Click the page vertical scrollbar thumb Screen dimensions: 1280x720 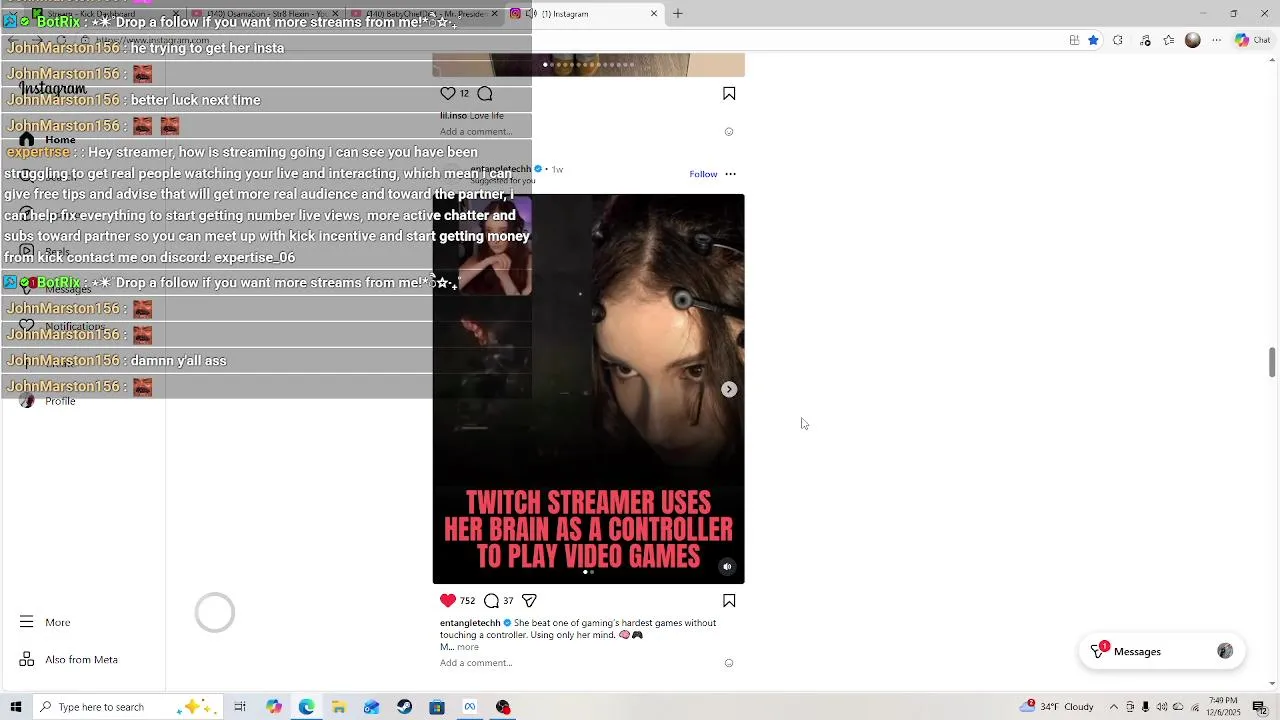tap(1272, 362)
